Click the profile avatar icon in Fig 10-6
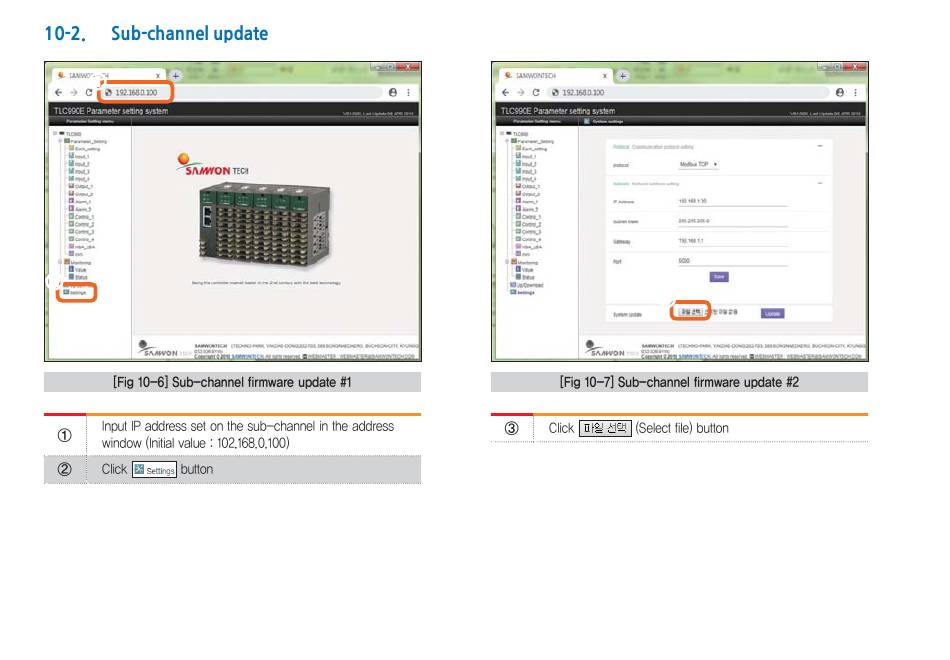The width and height of the screenshot is (950, 660). pos(393,93)
